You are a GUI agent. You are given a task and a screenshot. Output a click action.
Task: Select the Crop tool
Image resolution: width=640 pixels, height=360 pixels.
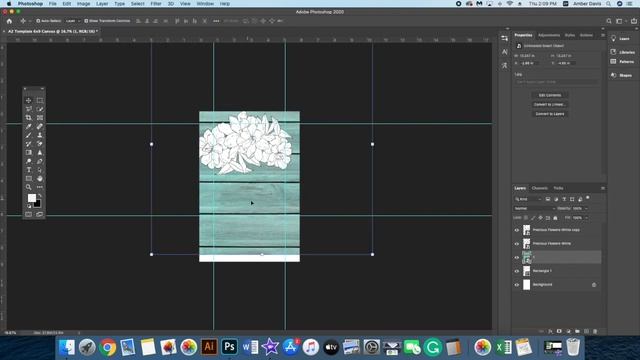point(29,118)
